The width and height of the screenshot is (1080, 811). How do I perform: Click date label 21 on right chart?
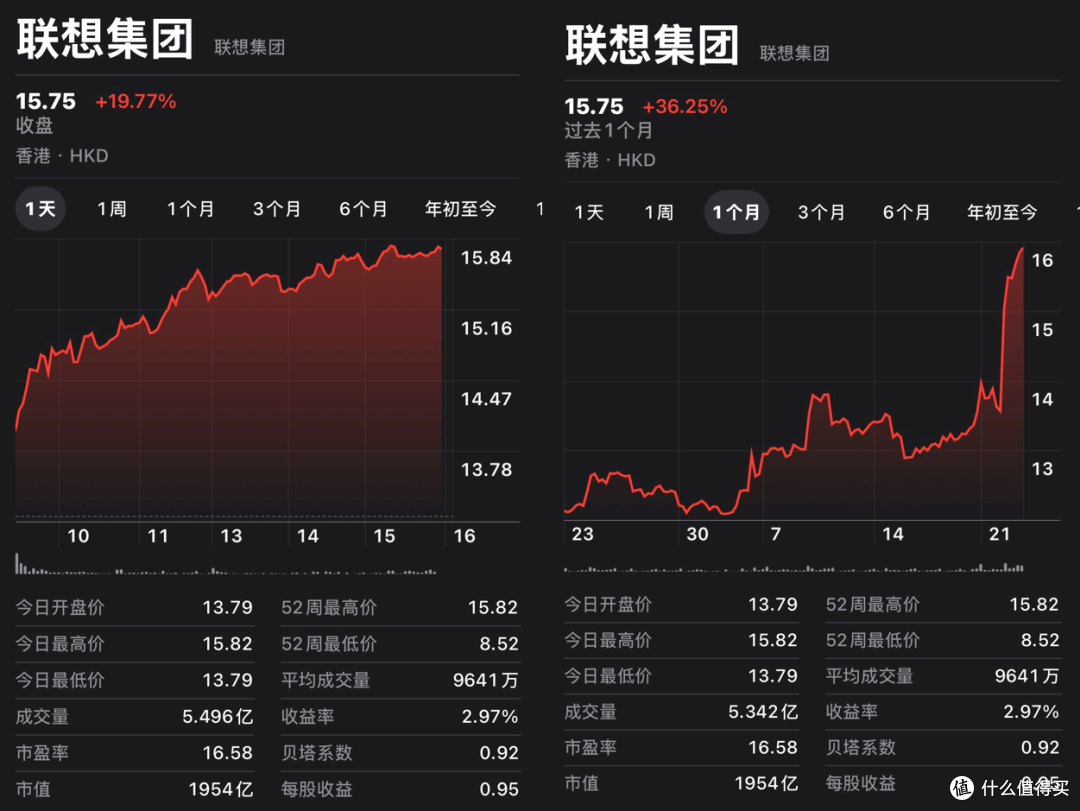click(x=999, y=534)
